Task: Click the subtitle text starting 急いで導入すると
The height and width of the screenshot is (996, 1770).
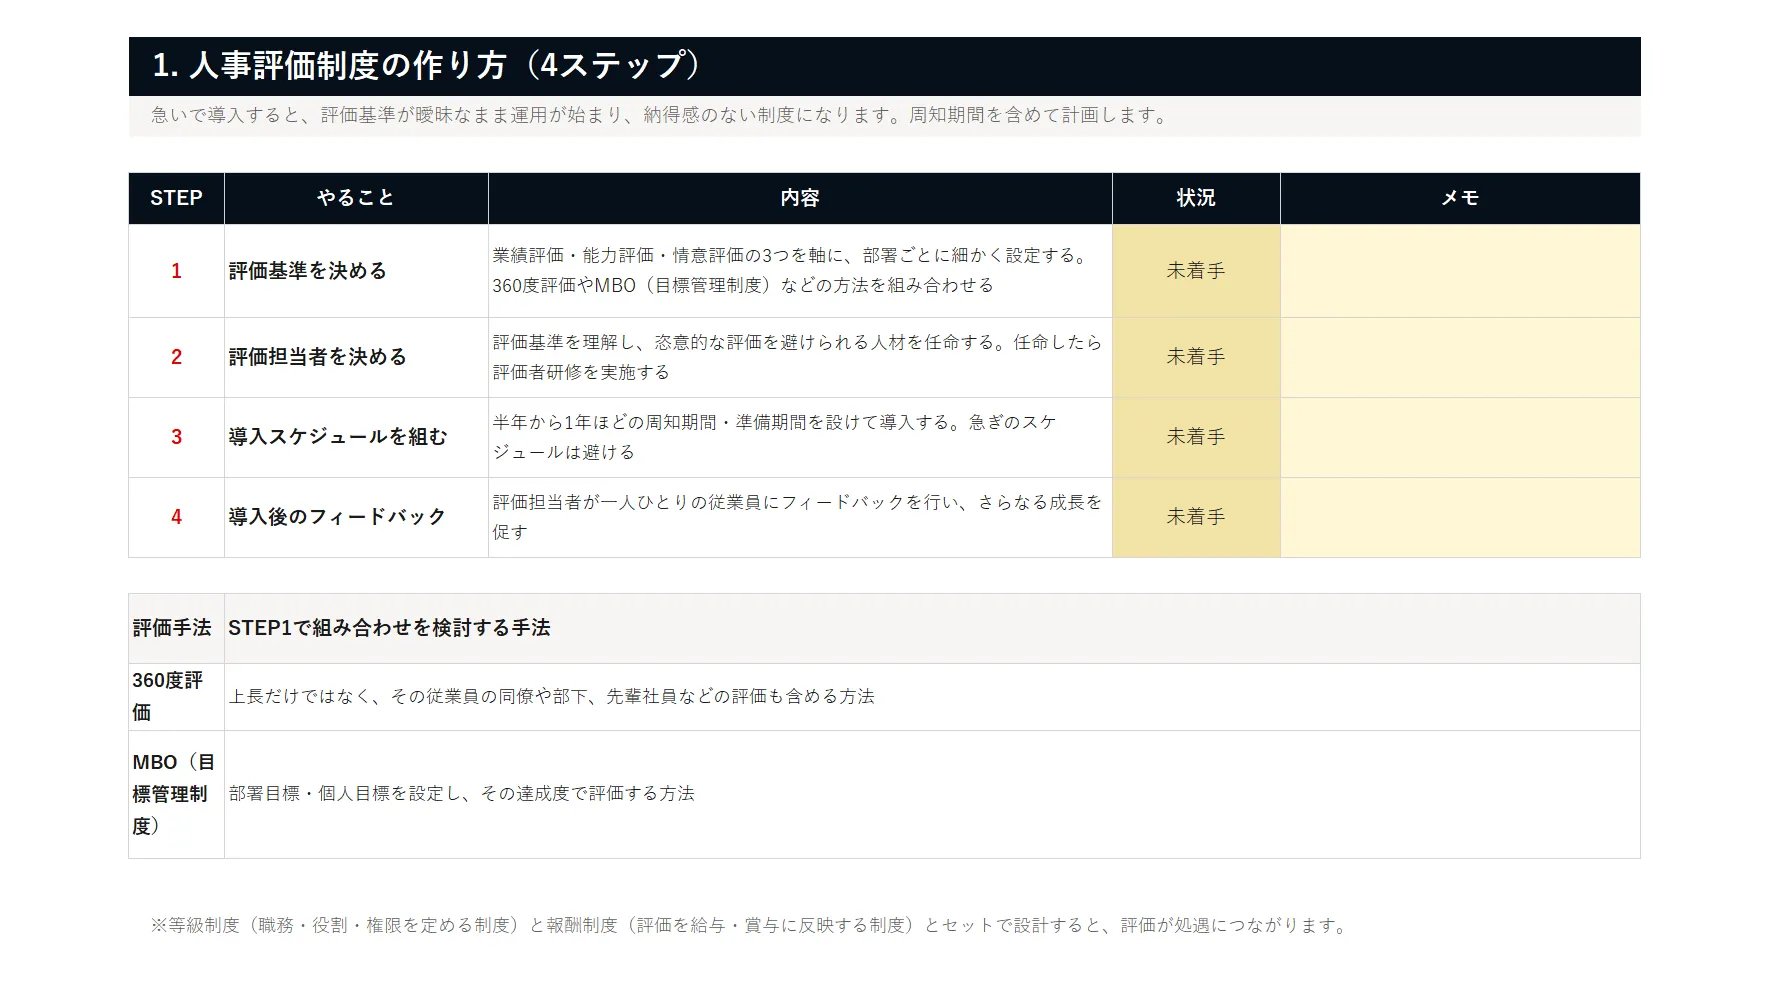Action: [661, 116]
